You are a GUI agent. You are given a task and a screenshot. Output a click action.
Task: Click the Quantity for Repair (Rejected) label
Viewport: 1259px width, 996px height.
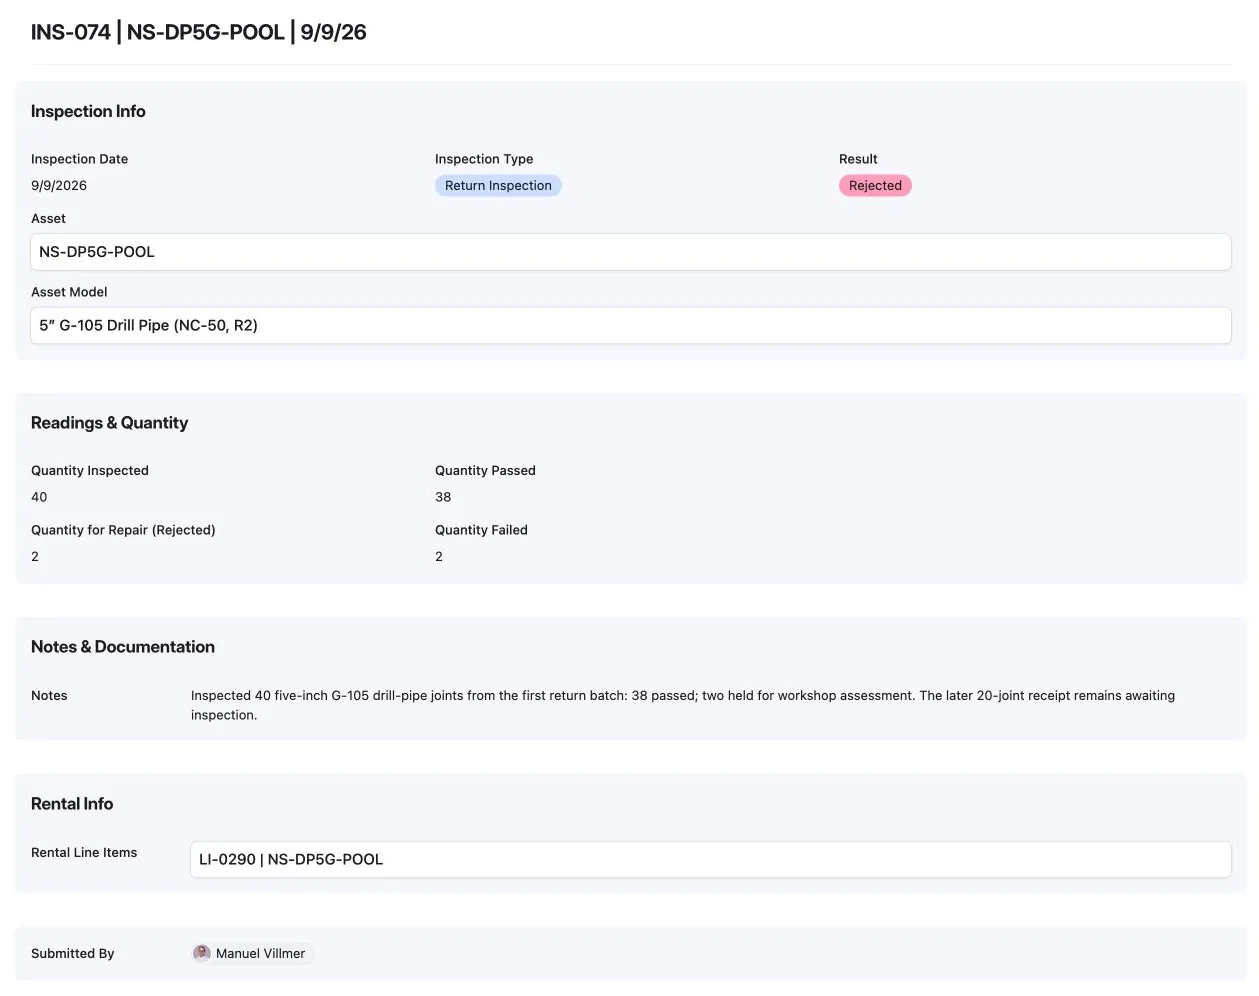tap(123, 530)
